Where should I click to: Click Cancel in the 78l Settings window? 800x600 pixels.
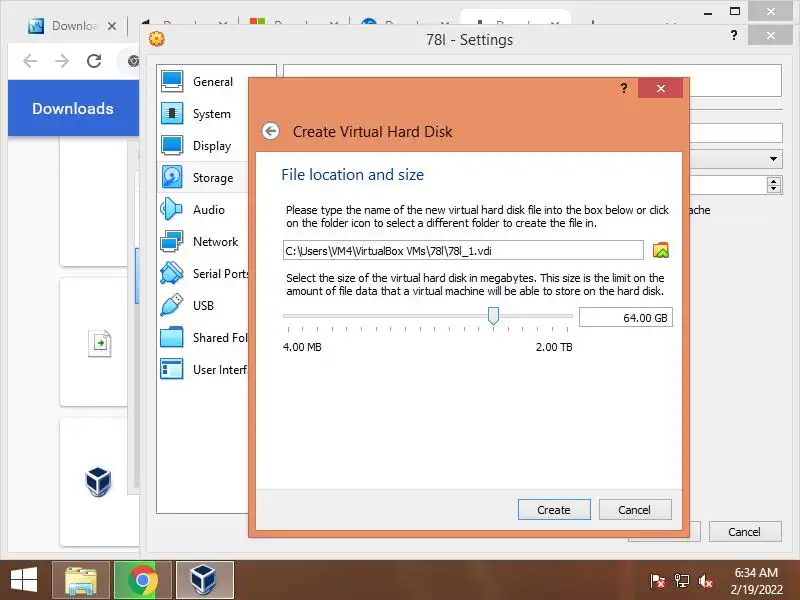tap(745, 532)
